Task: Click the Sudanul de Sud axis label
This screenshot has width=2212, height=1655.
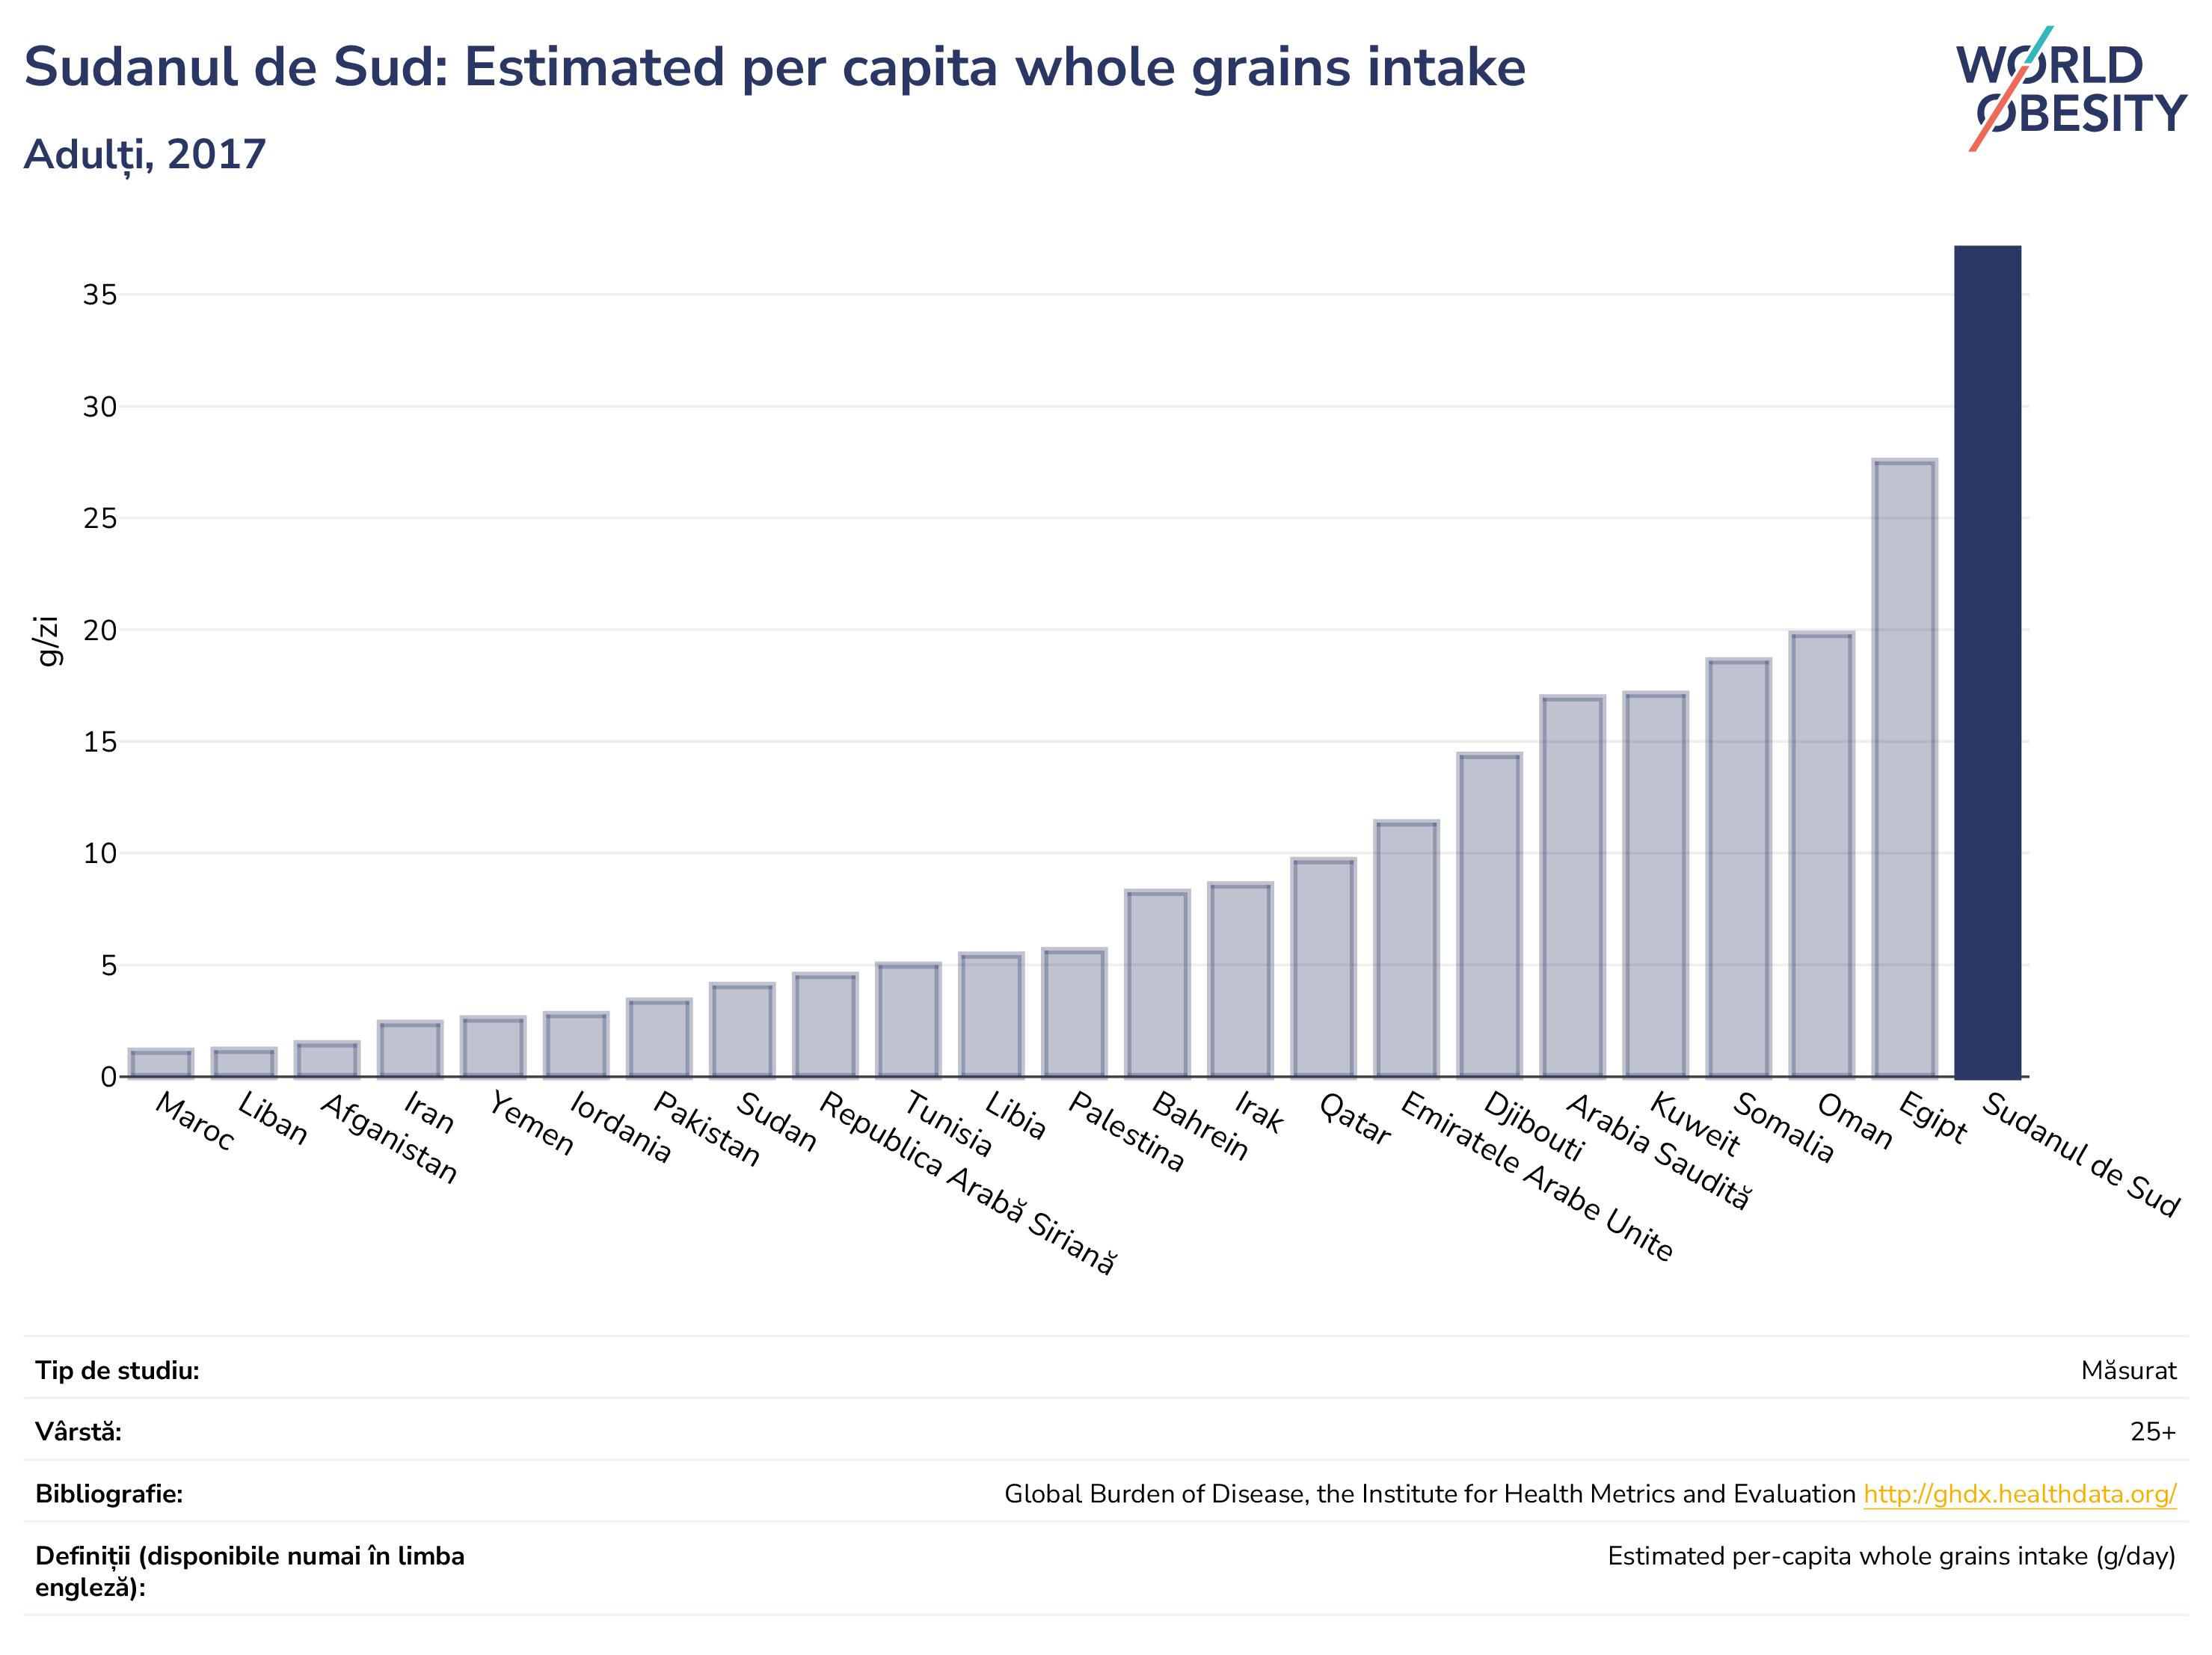Action: pos(2081,1154)
